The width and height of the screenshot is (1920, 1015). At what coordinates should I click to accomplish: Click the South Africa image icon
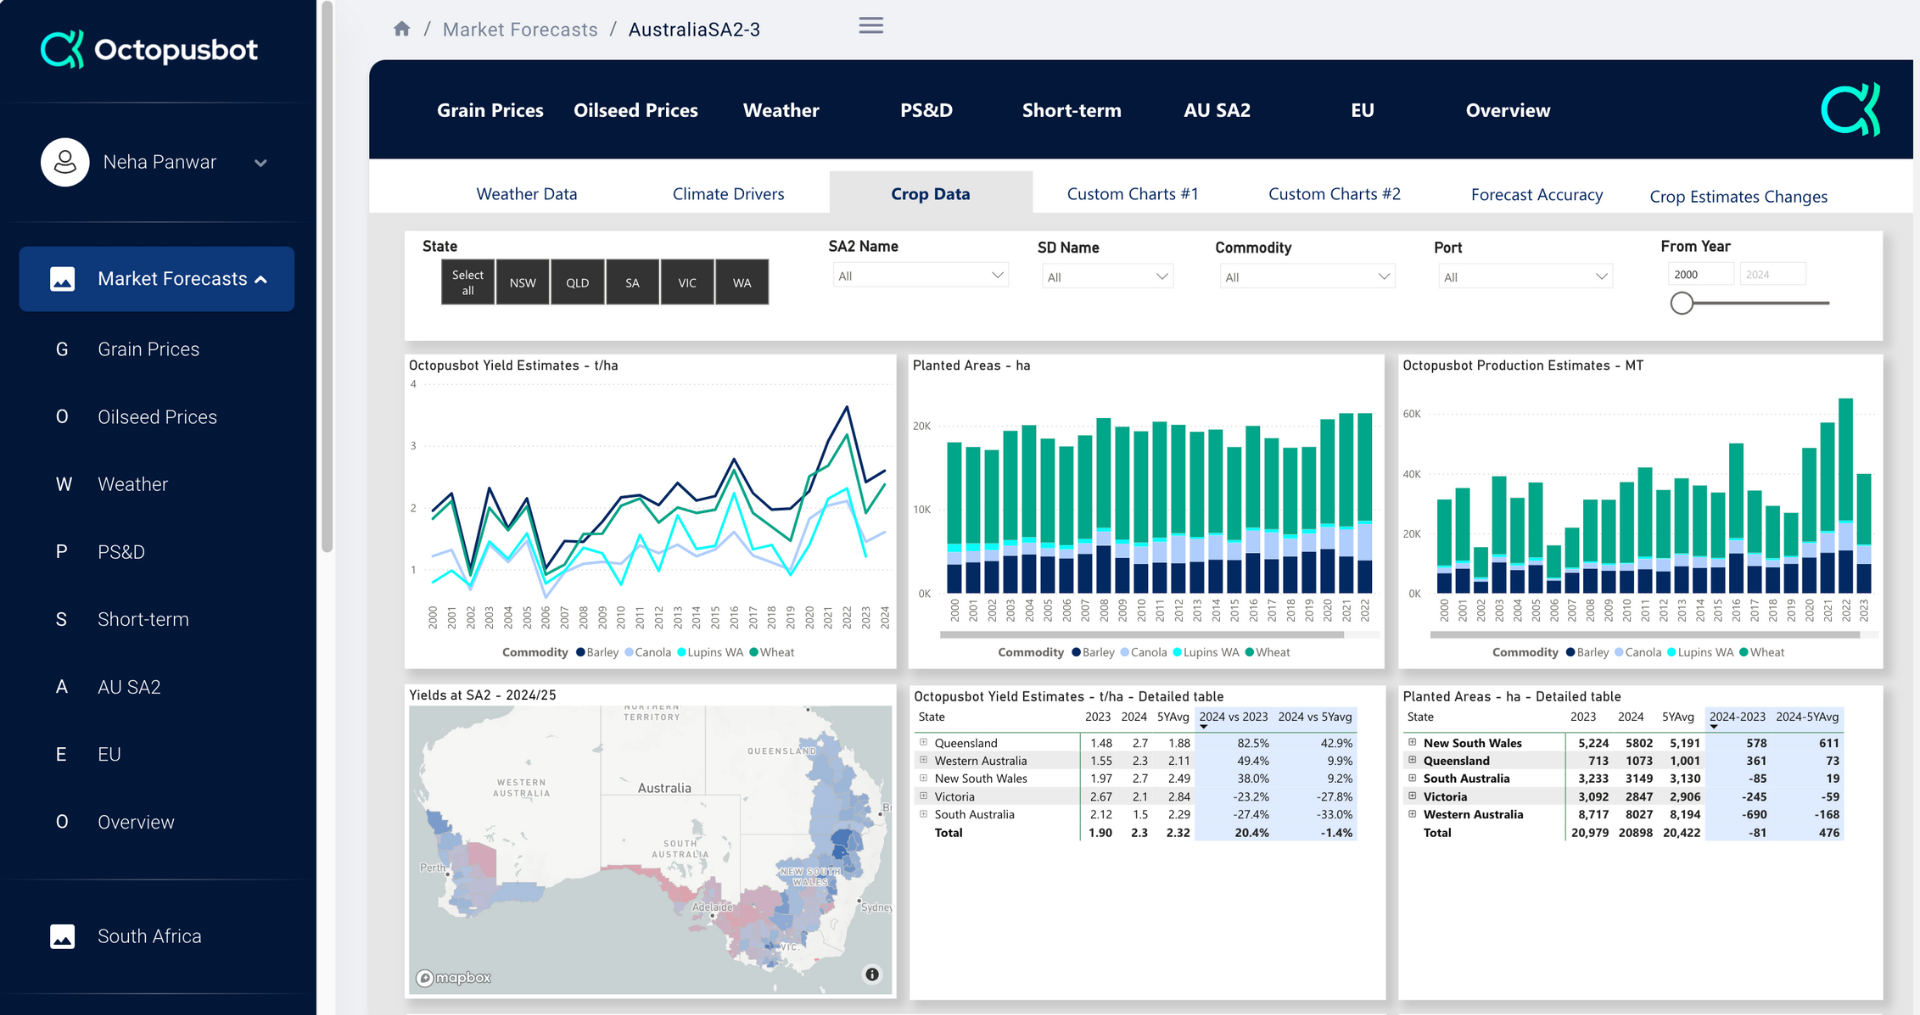pos(62,936)
